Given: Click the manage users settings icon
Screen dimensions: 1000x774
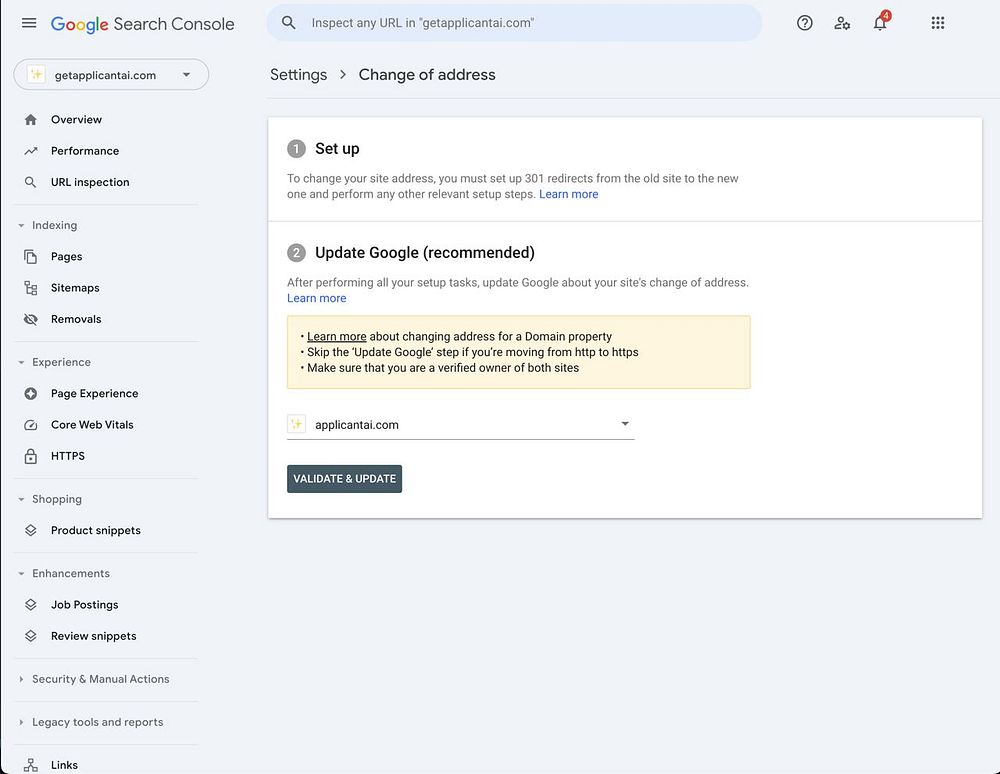Looking at the screenshot, I should (x=842, y=23).
